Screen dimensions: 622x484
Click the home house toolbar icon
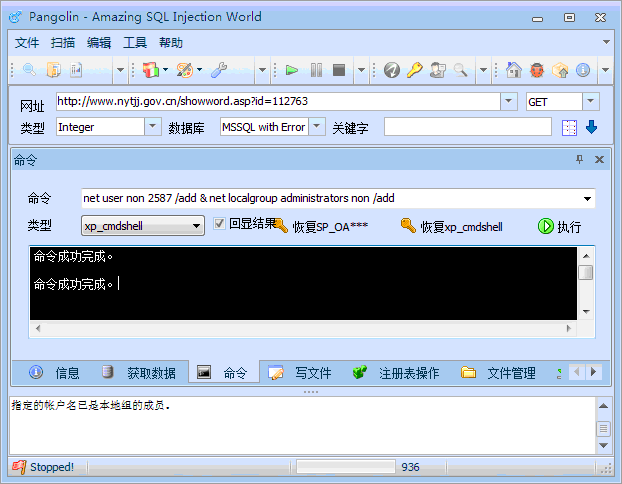[x=514, y=70]
